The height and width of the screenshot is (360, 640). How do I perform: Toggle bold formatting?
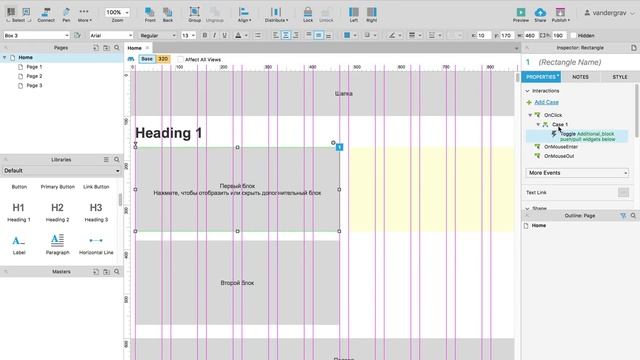(205, 36)
